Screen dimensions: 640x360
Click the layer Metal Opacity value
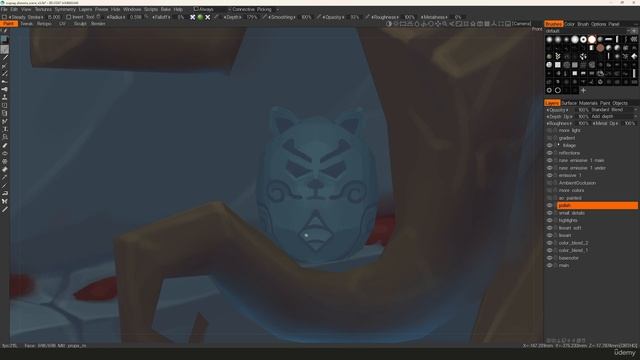(630, 123)
